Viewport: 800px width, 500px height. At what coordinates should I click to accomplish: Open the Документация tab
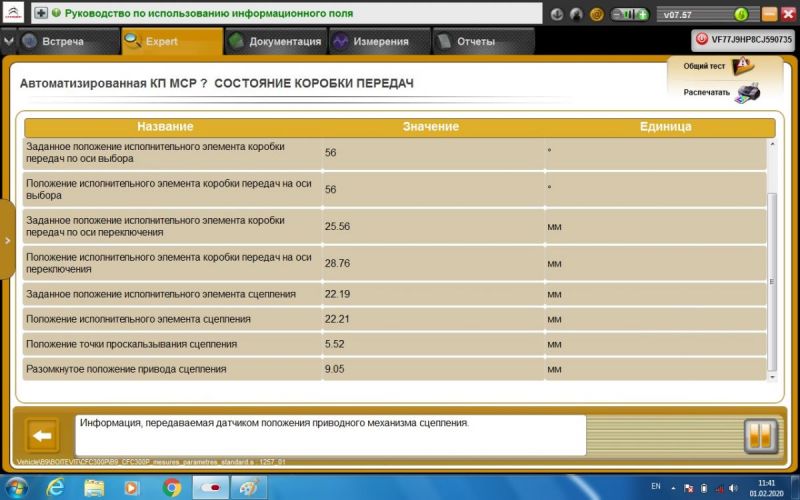[x=275, y=42]
